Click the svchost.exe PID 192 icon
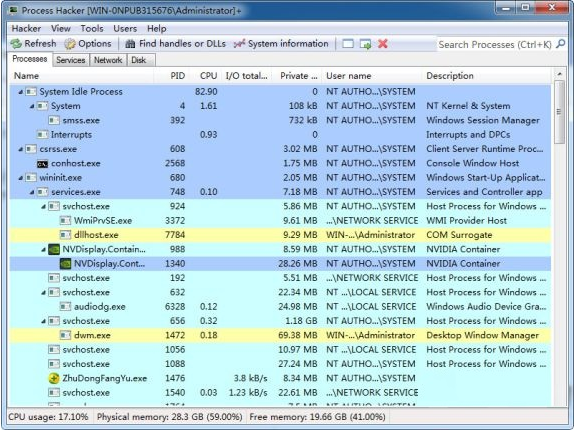Screen dimensions: 574x431 coord(54,278)
